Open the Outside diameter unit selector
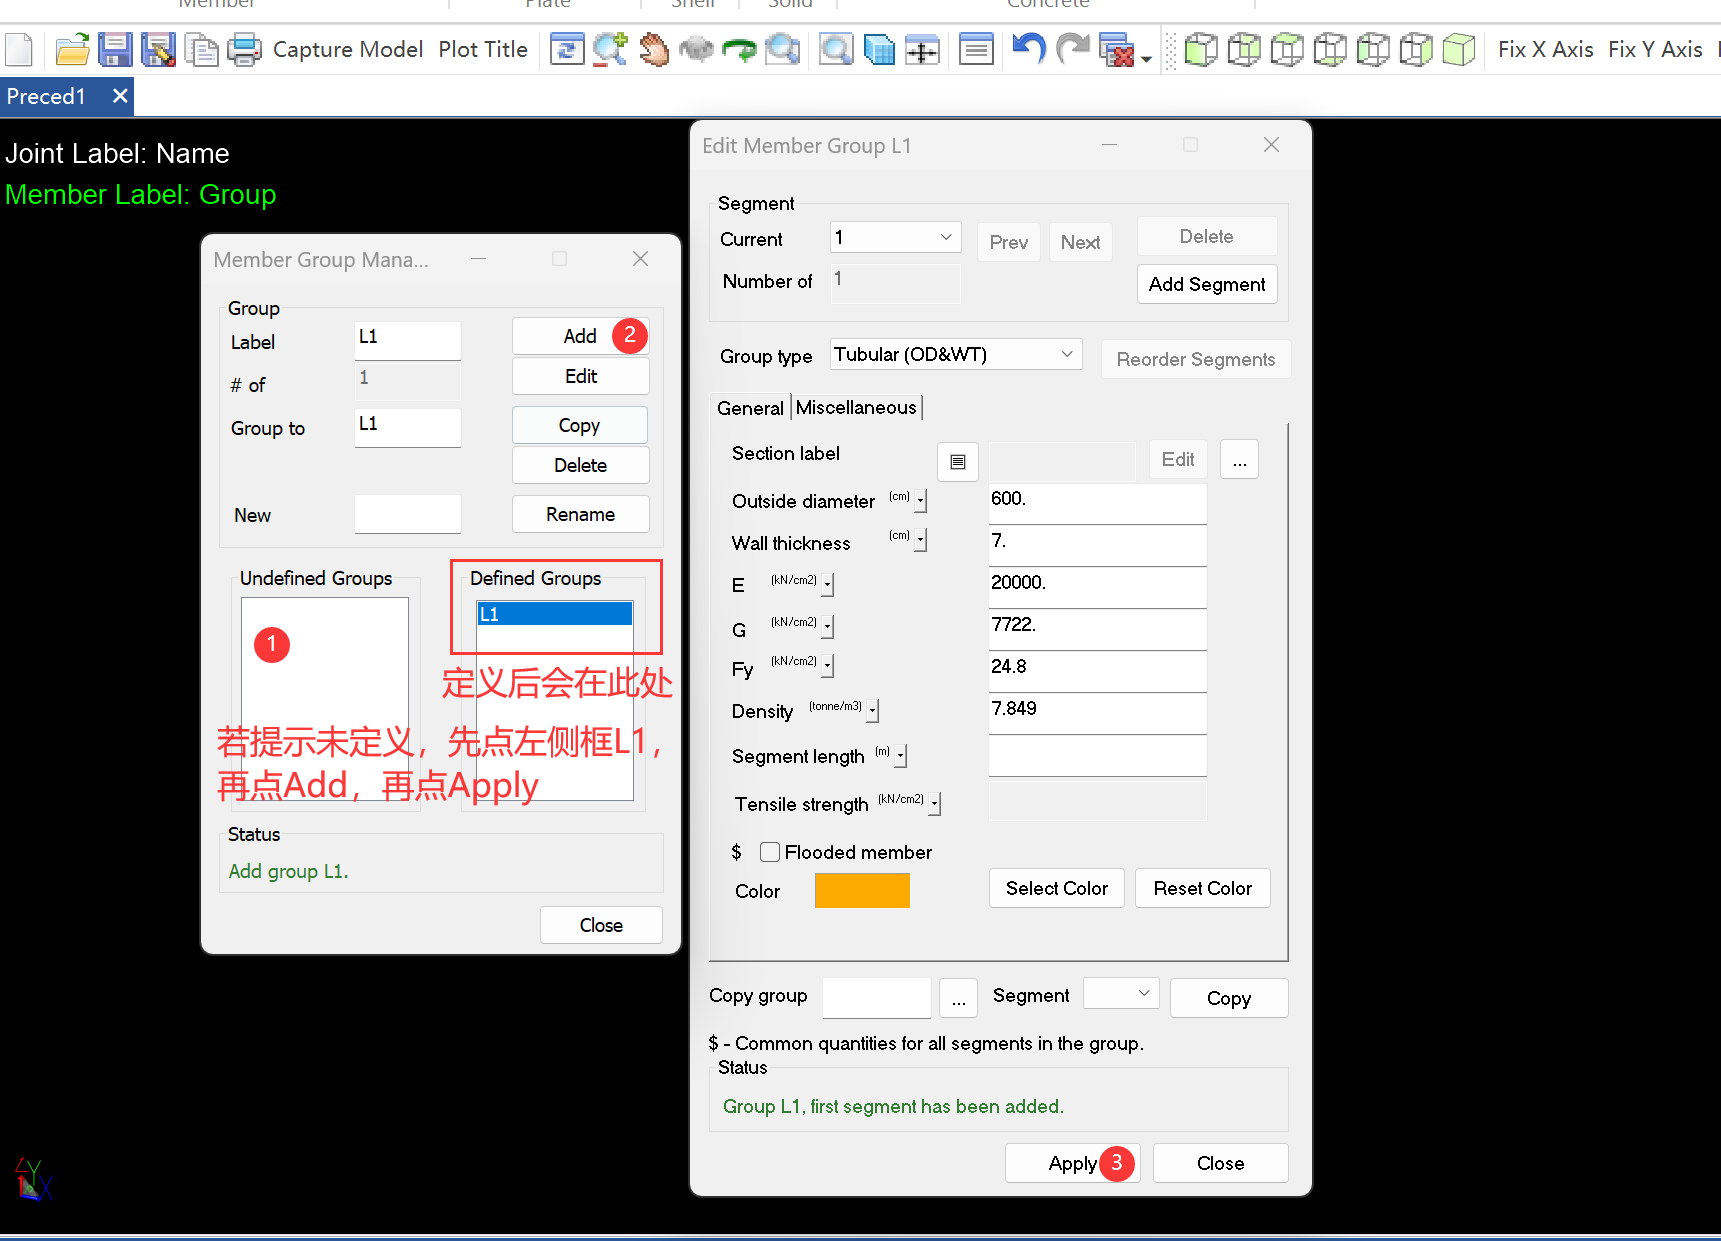 coord(920,501)
